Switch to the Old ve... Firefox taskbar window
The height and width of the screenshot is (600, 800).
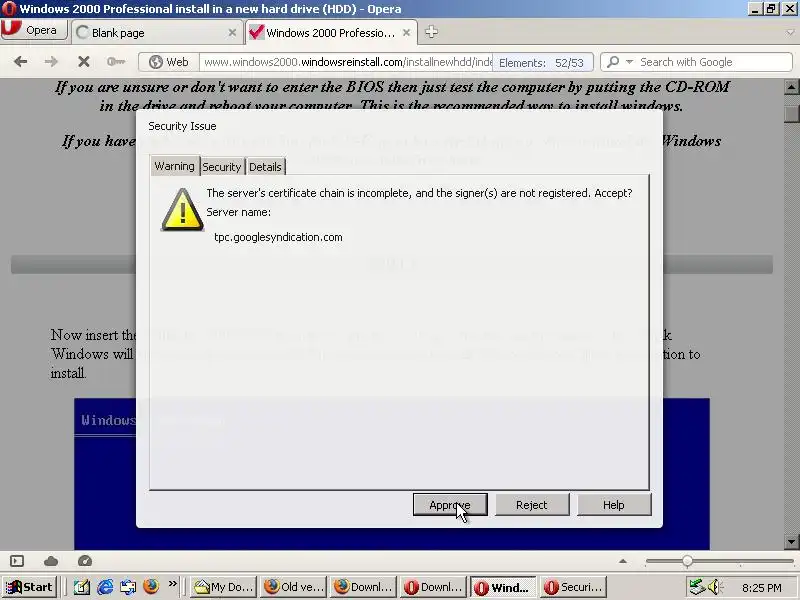293,587
